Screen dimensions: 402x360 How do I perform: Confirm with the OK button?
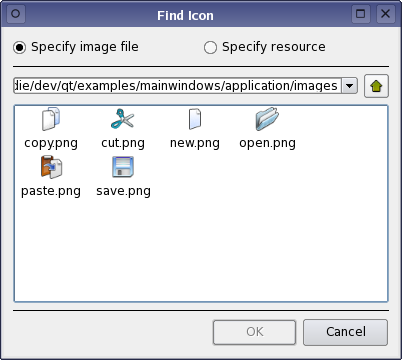(254, 332)
